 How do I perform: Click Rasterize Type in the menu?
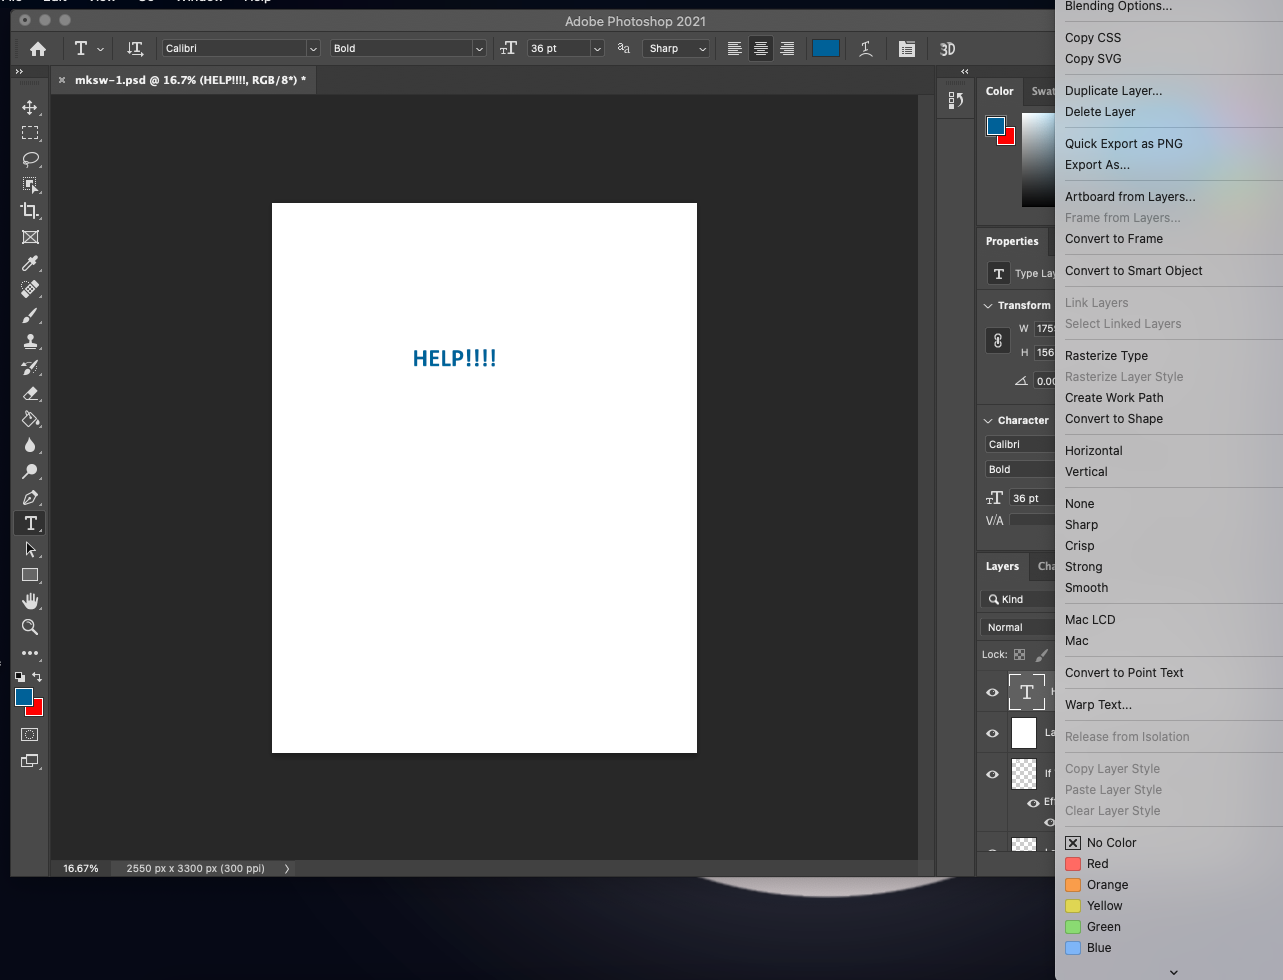point(1106,355)
